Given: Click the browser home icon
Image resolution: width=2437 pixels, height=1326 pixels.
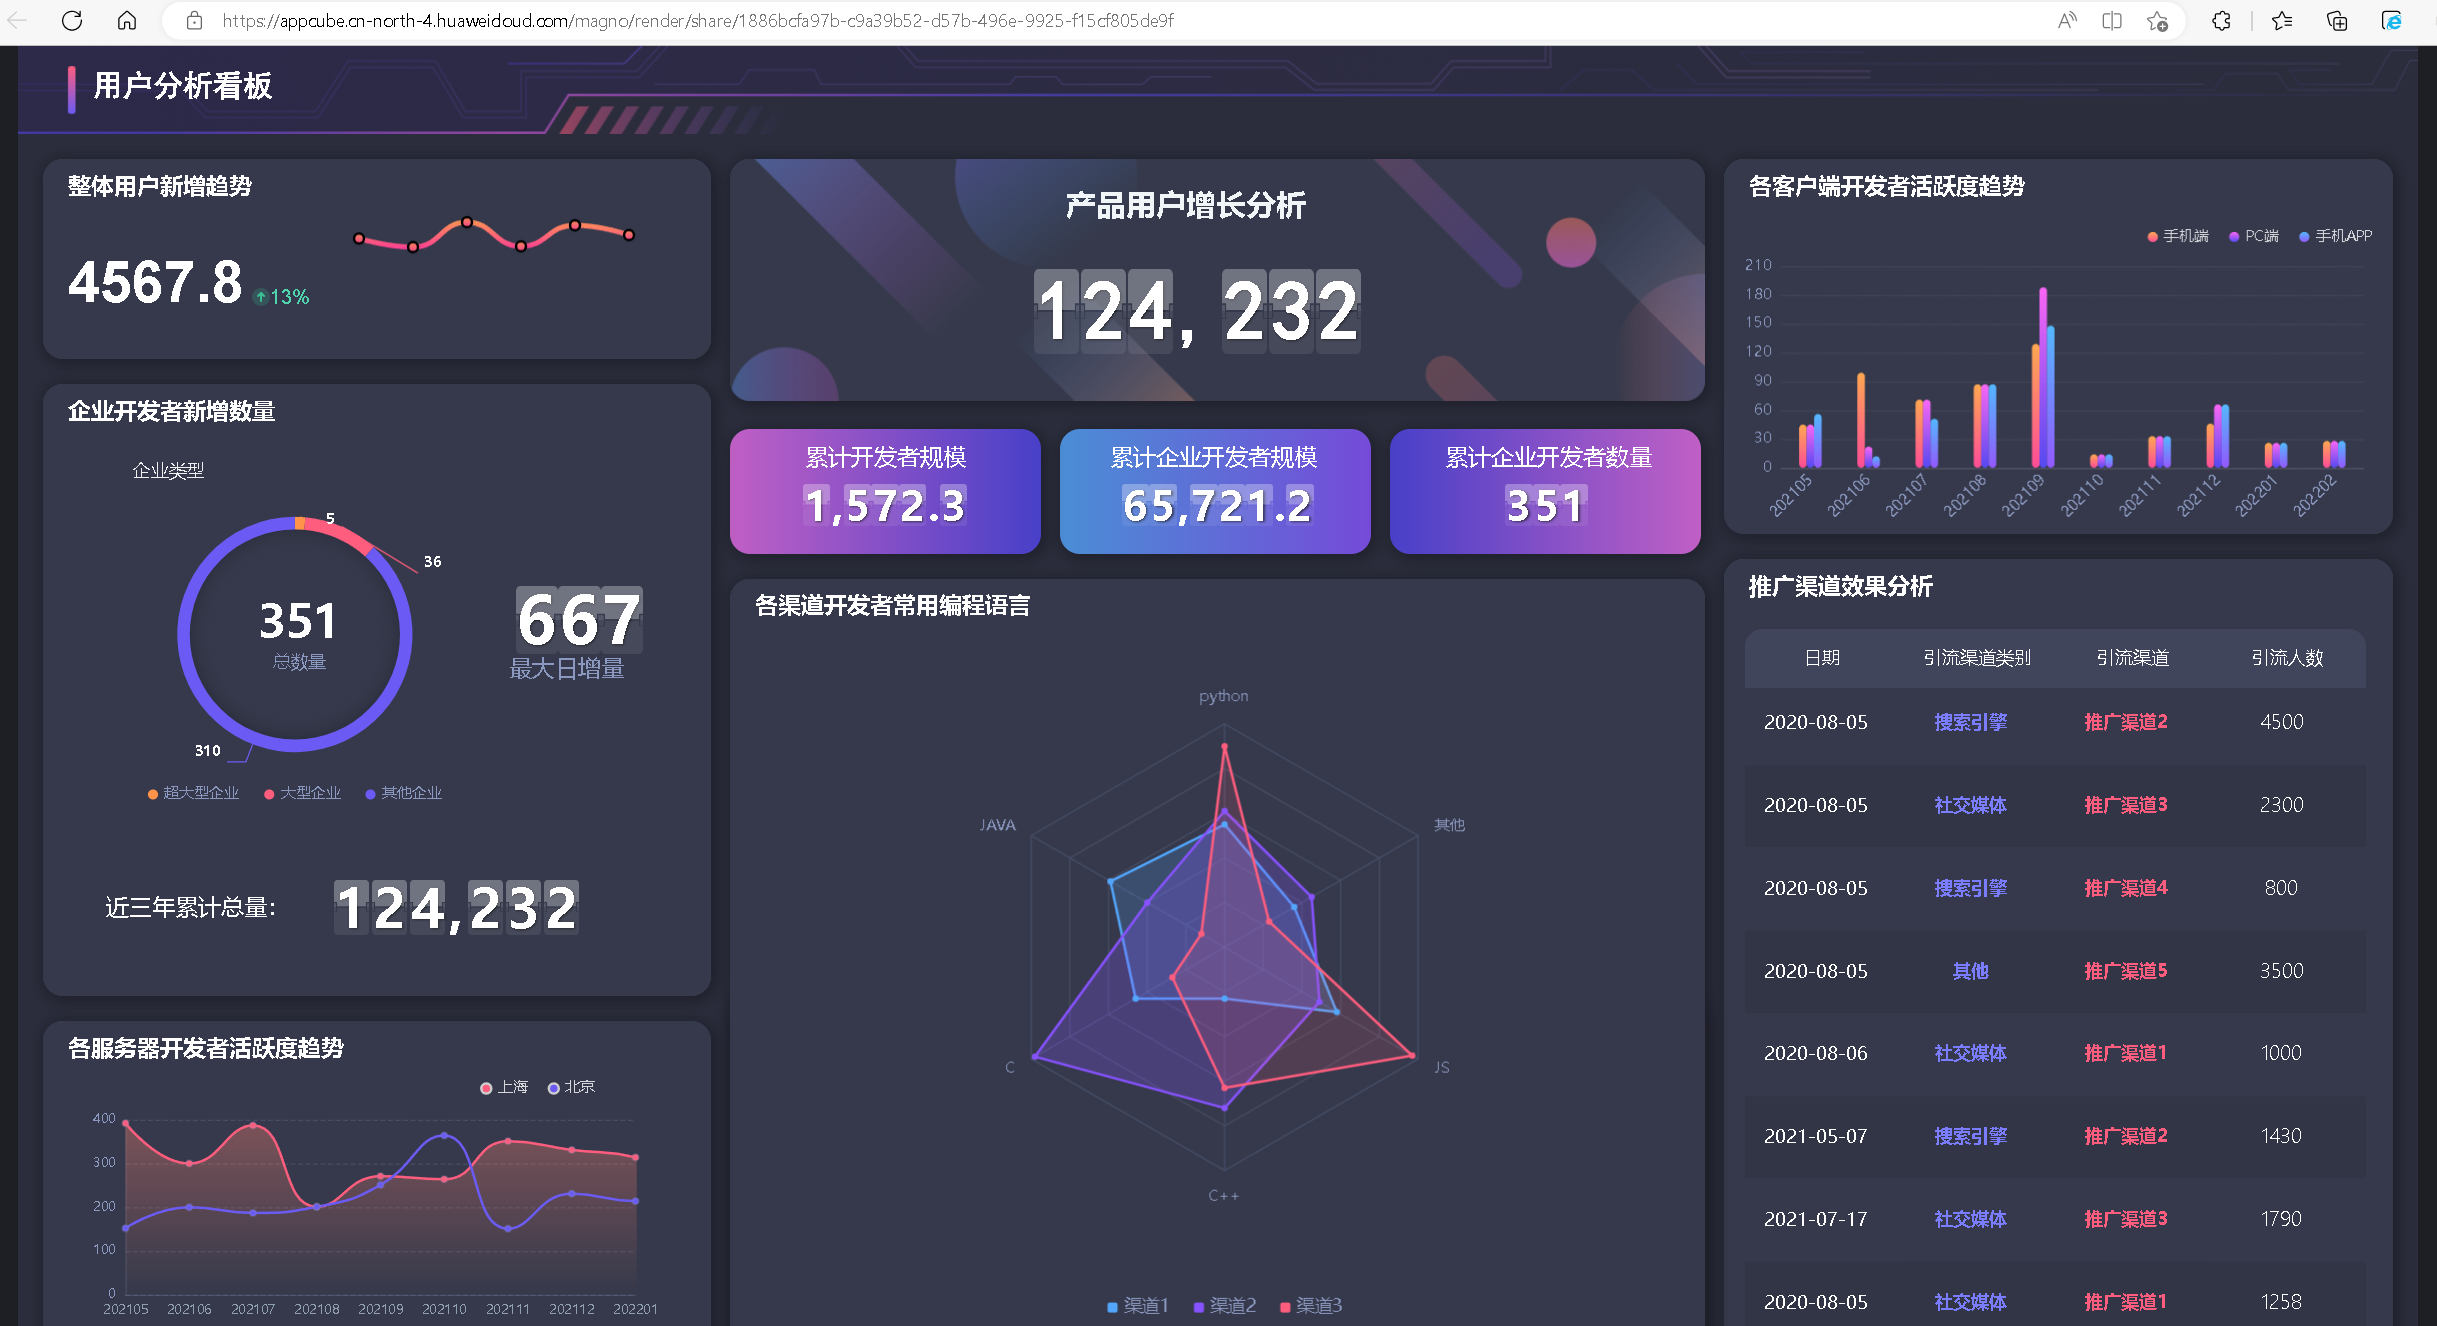Looking at the screenshot, I should tap(127, 20).
